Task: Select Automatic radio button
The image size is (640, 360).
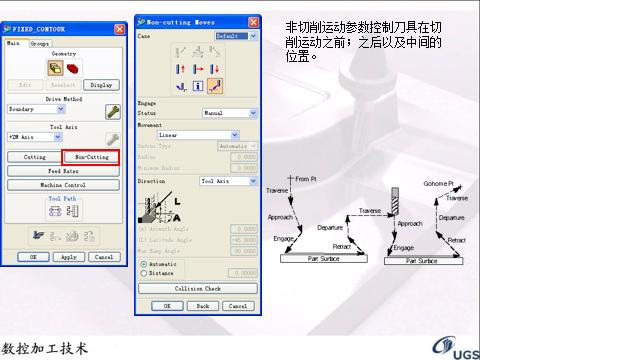Action: point(144,264)
